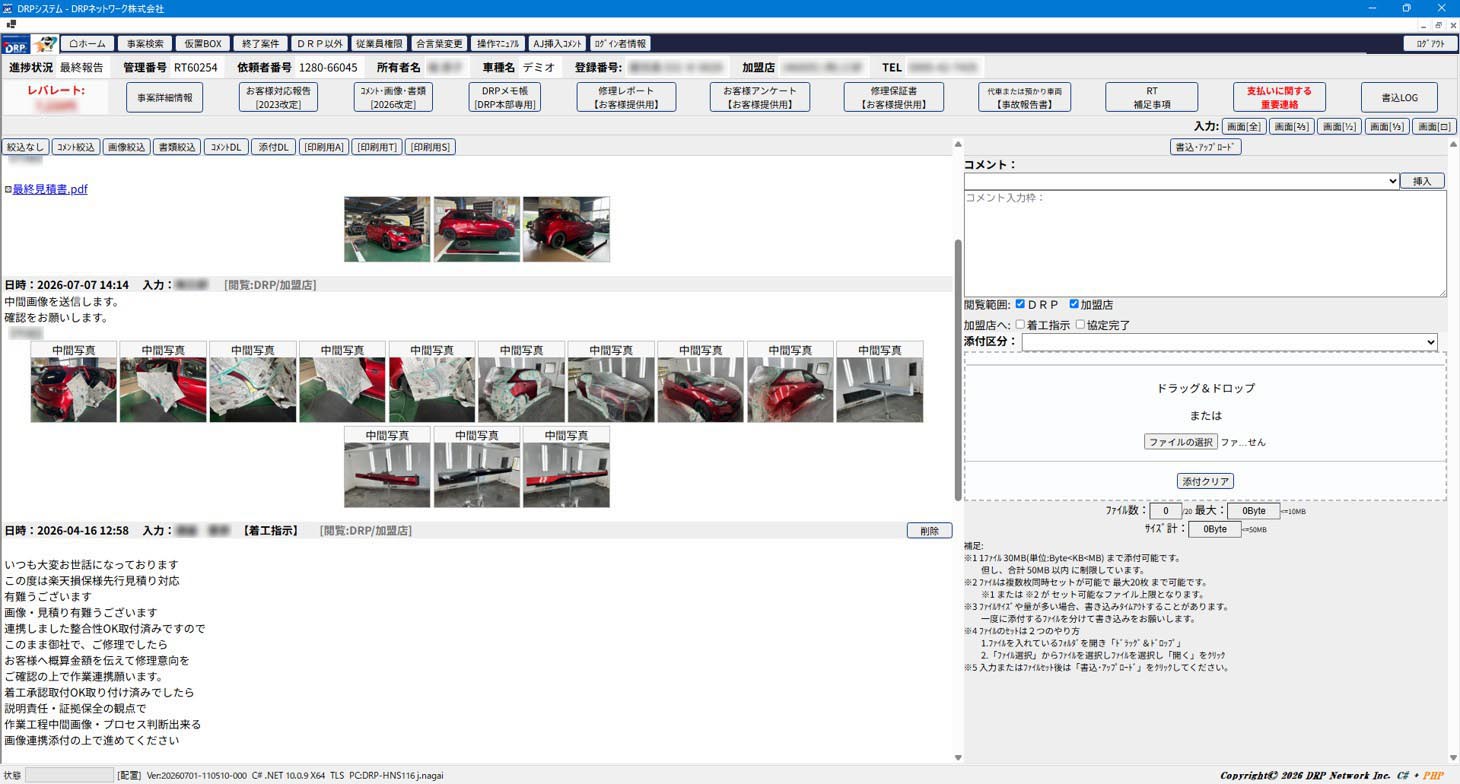Click the 書込・アップロード button
Screen dimensions: 1460x784
pyautogui.click(x=1205, y=147)
